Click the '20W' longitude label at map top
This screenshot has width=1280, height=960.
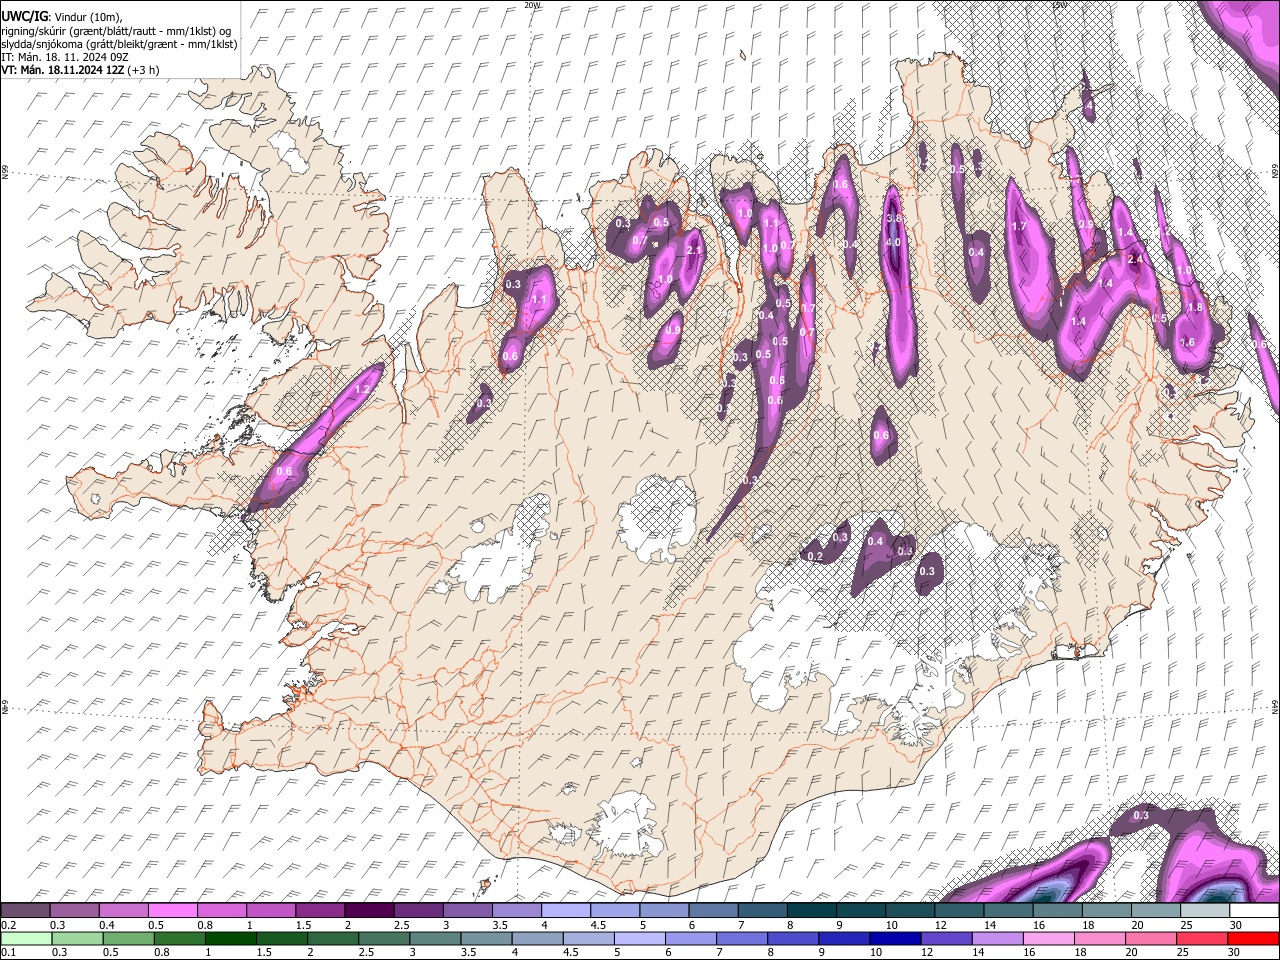(x=533, y=5)
